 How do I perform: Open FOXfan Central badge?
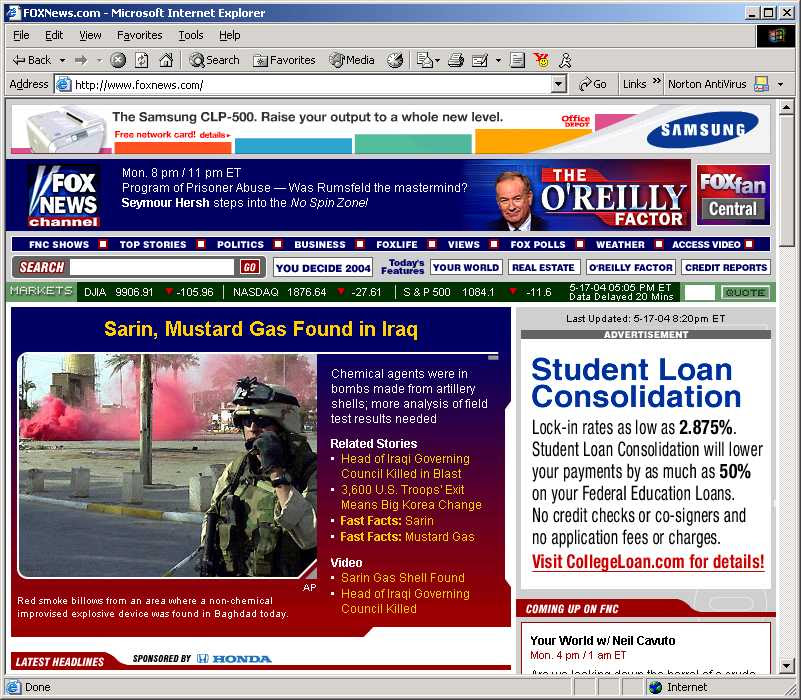point(733,195)
